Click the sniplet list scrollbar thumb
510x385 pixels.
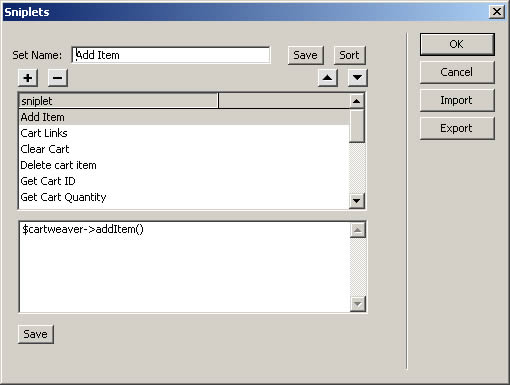(356, 126)
